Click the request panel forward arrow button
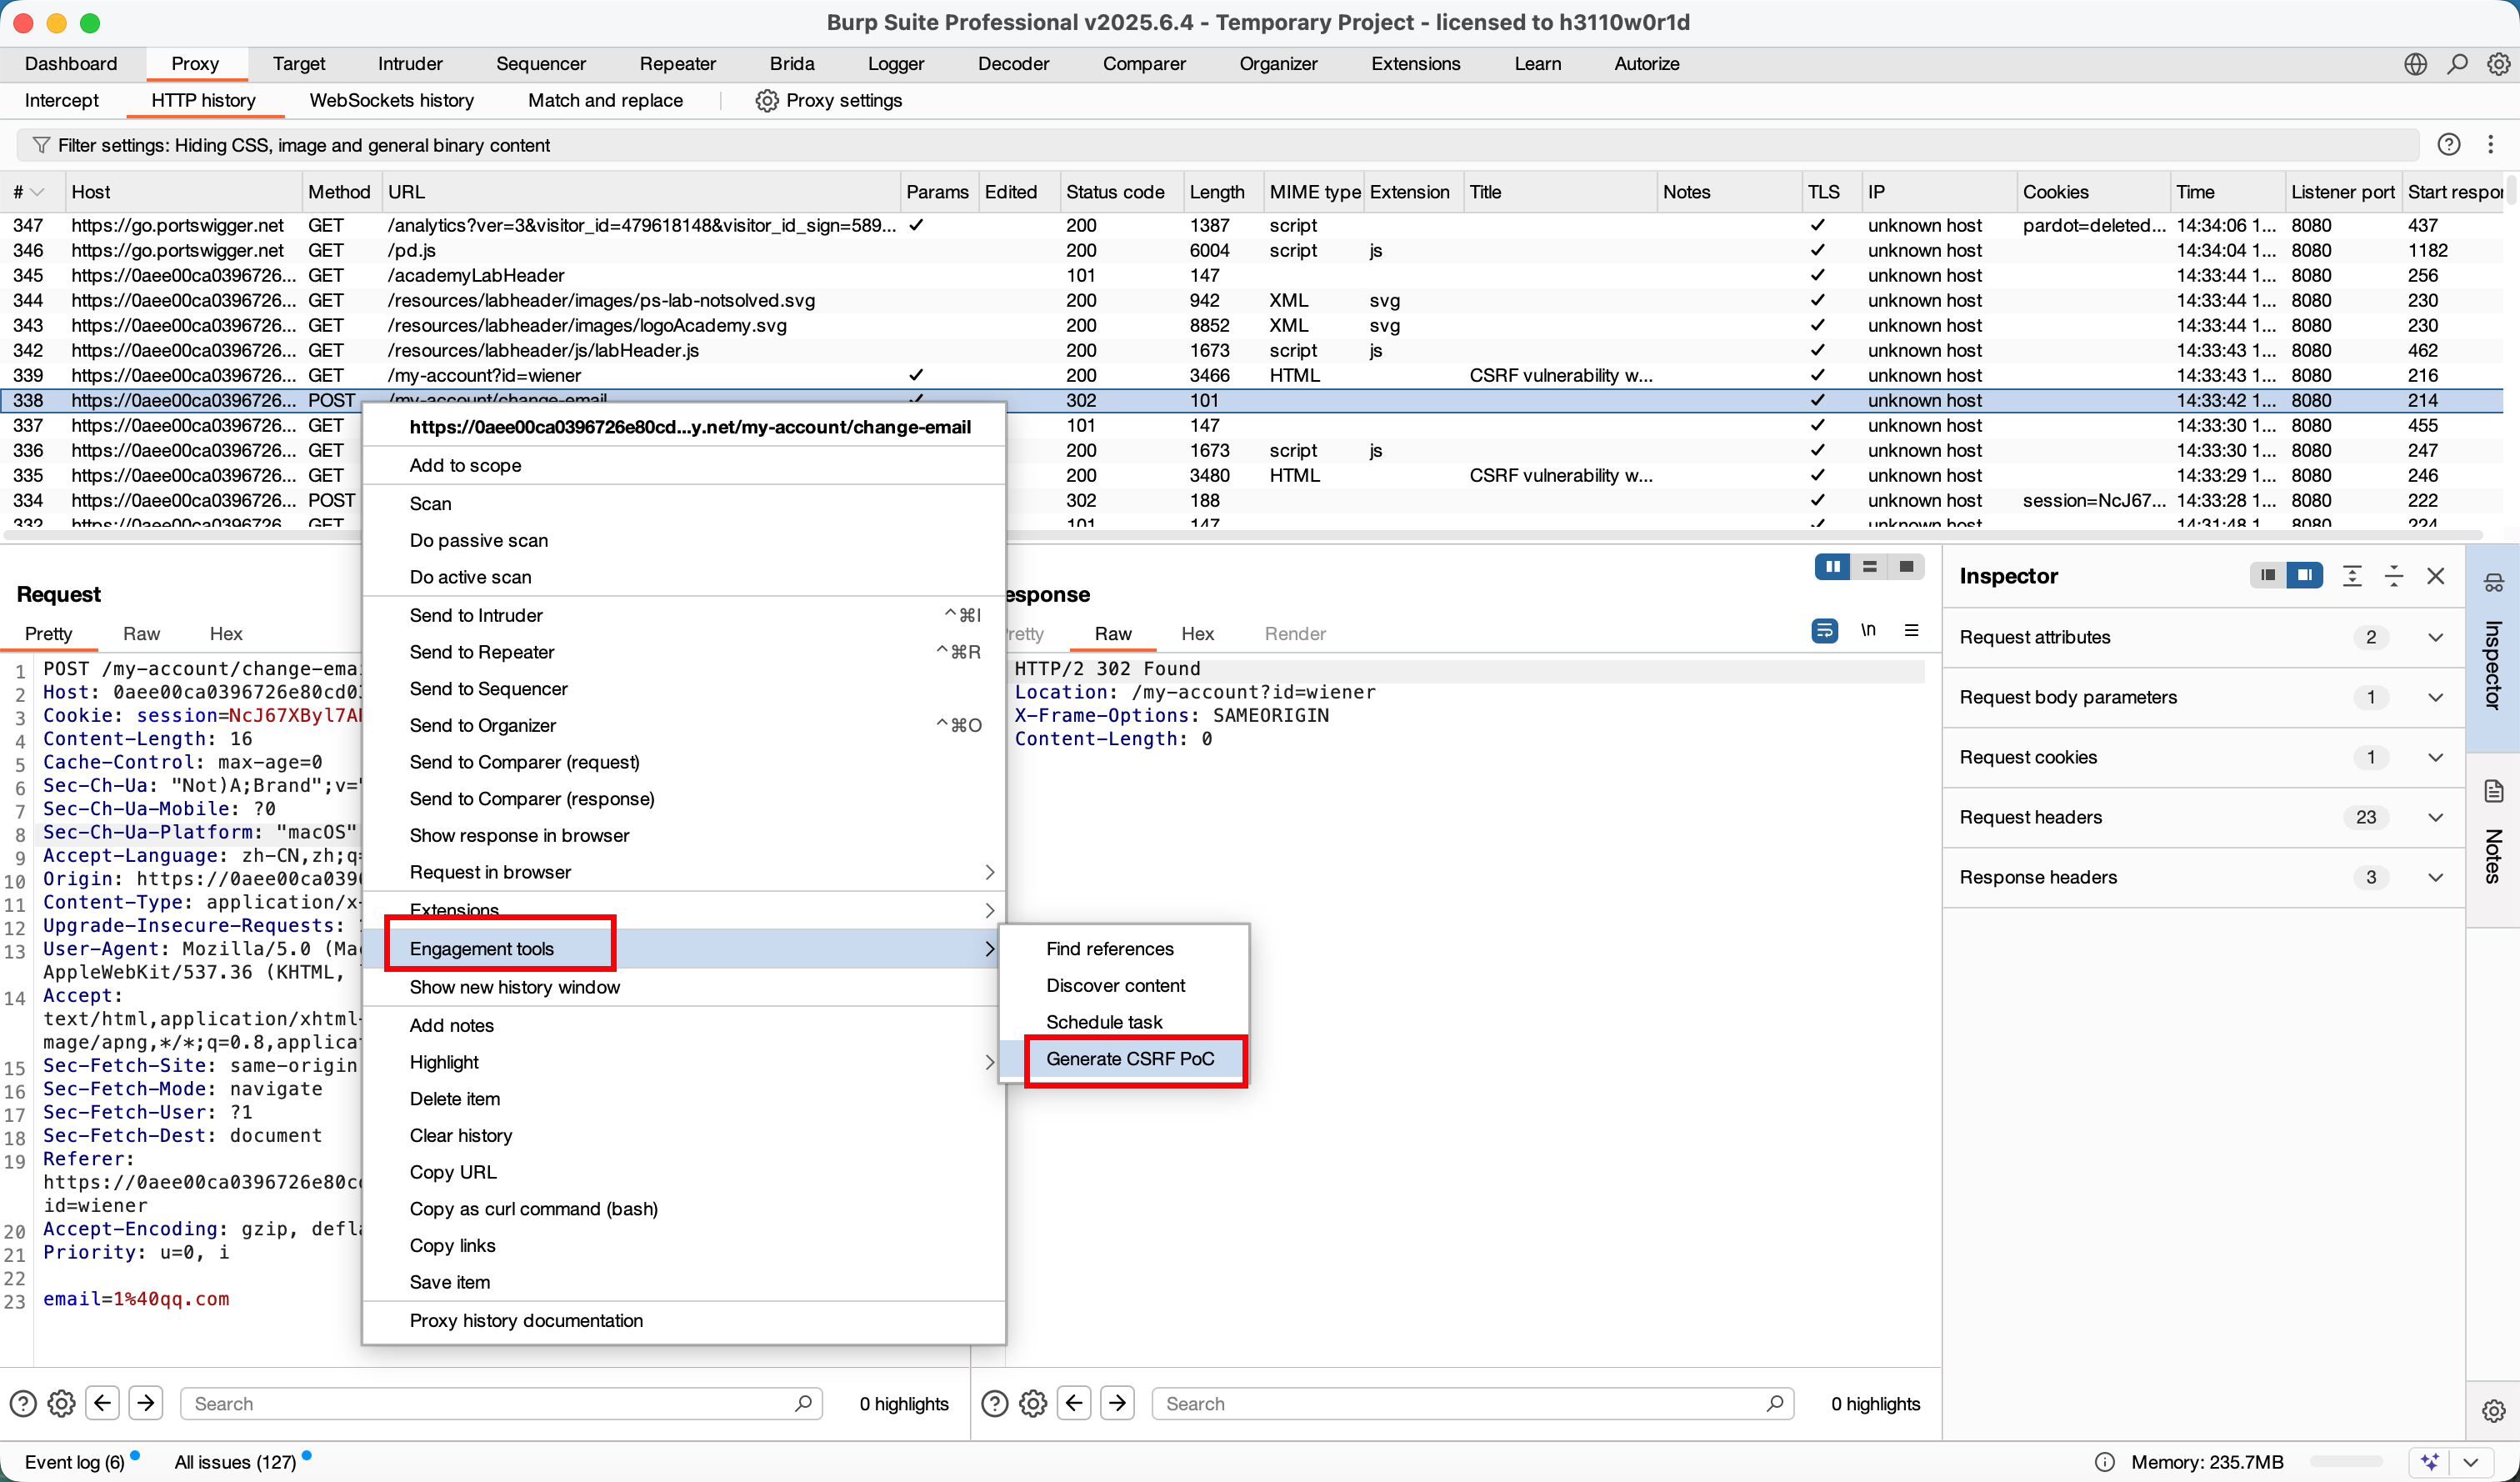Screen dimensions: 2520x1482 [146, 1403]
